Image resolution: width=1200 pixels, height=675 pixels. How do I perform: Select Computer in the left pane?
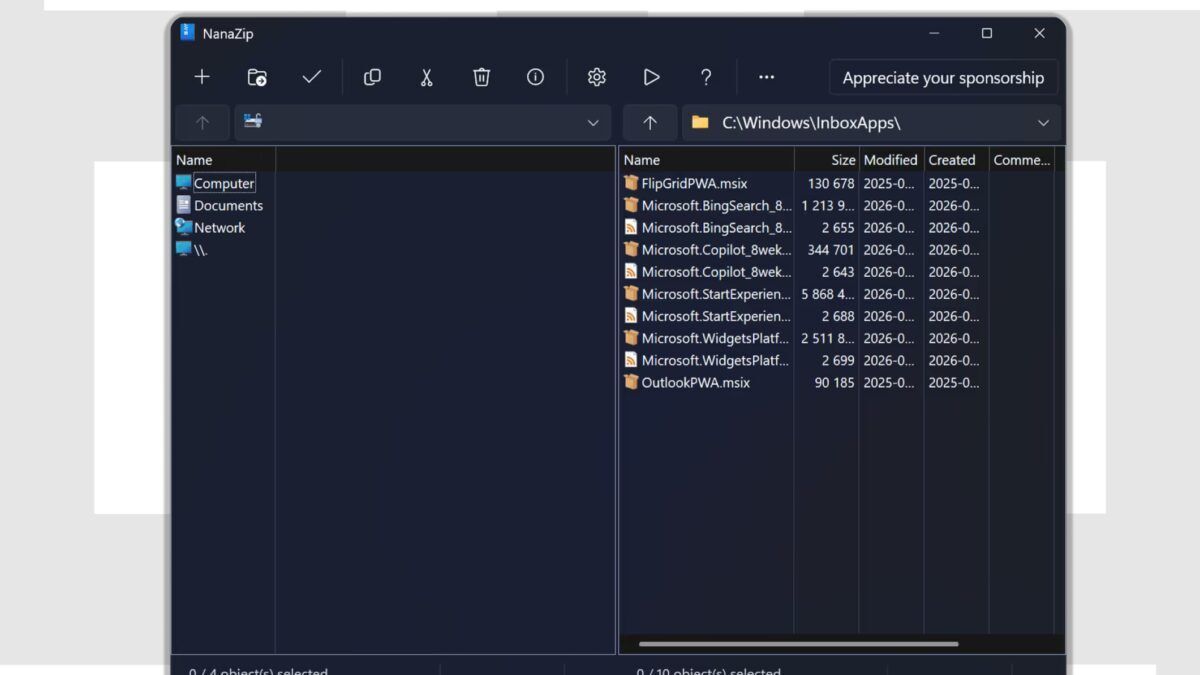pos(224,183)
